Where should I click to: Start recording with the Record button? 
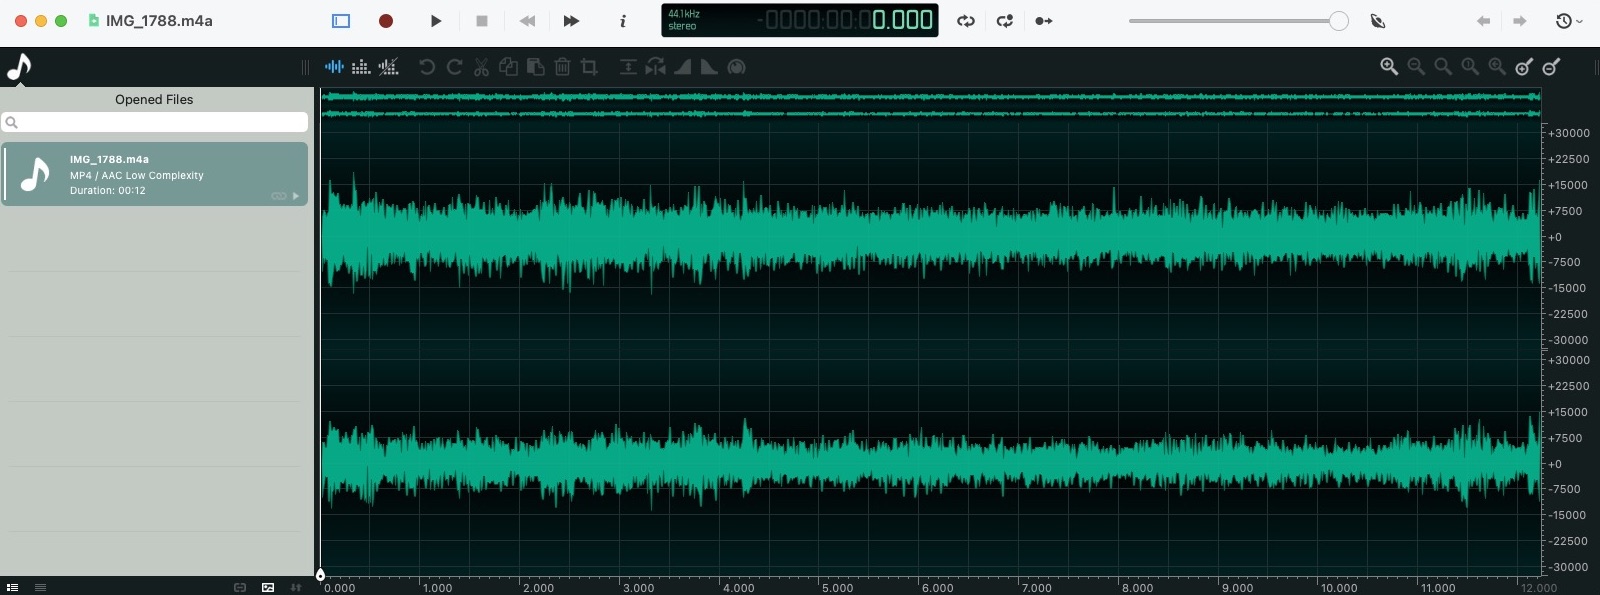tap(386, 21)
